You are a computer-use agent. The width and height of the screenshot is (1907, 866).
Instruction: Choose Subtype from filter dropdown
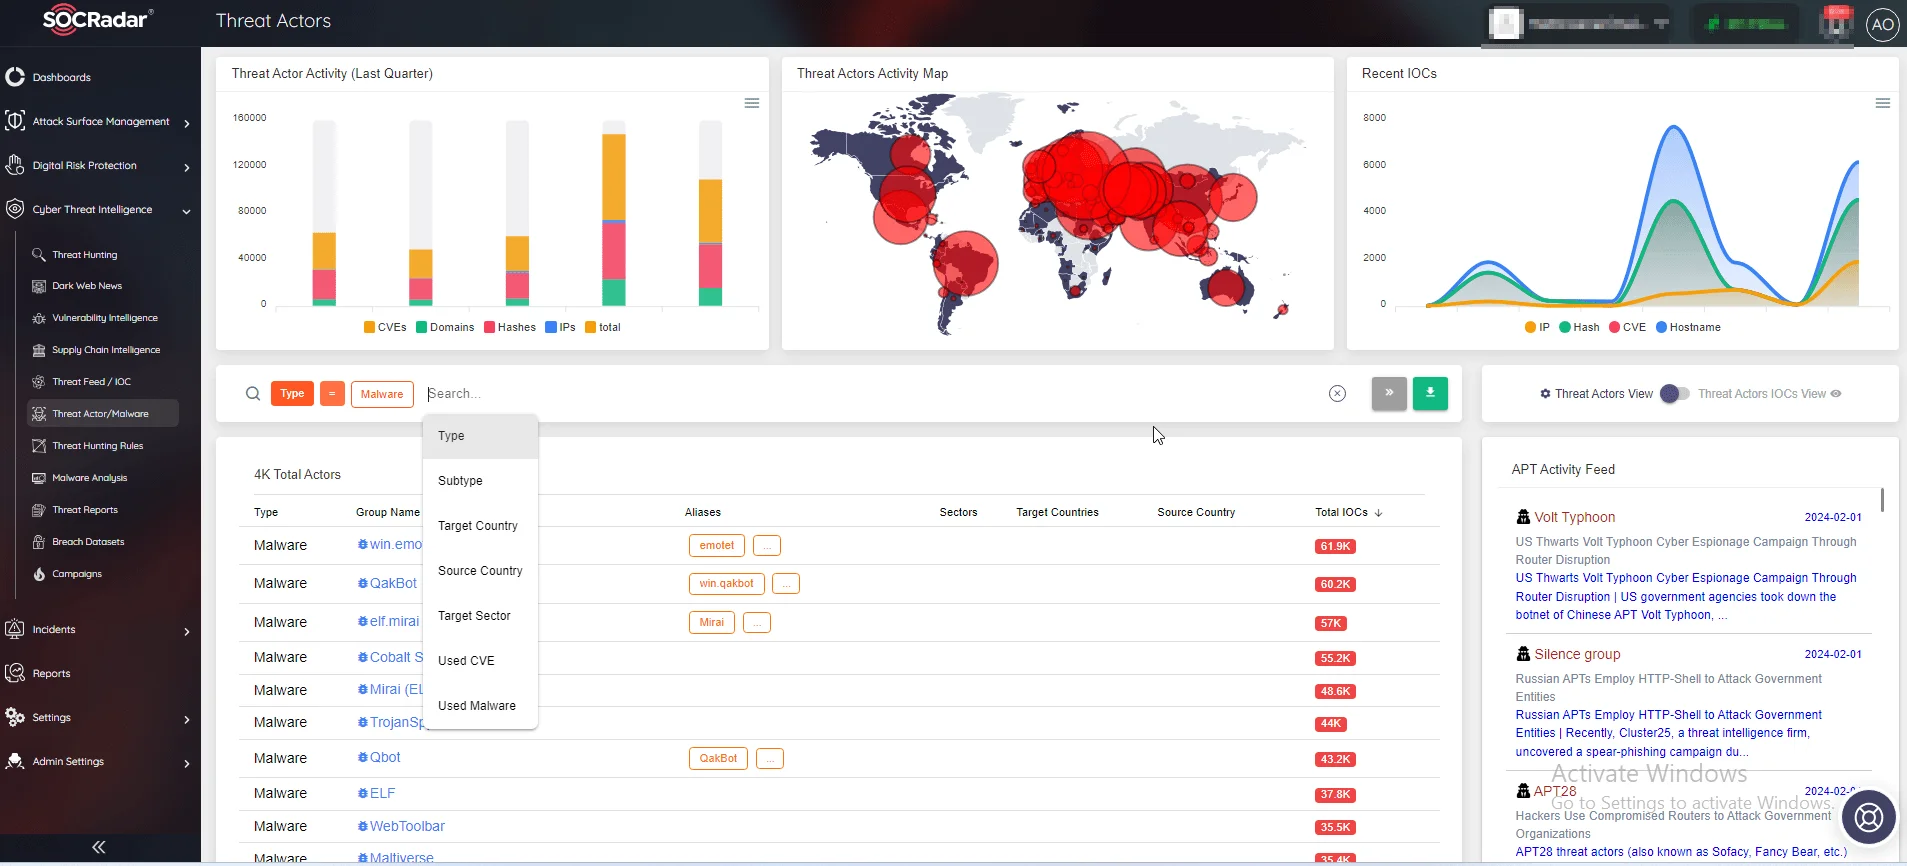click(x=480, y=481)
